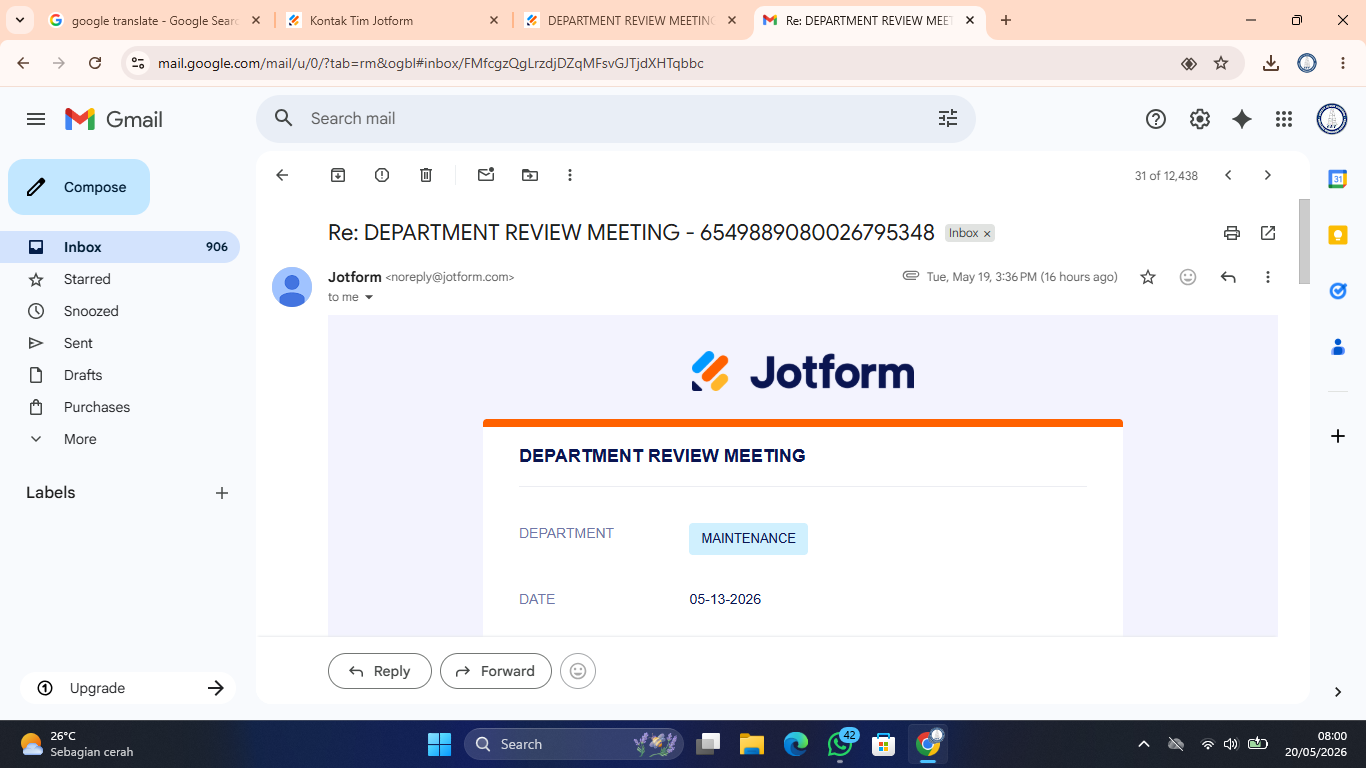Open a new browser tab
This screenshot has height=768, width=1366.
click(x=1006, y=20)
